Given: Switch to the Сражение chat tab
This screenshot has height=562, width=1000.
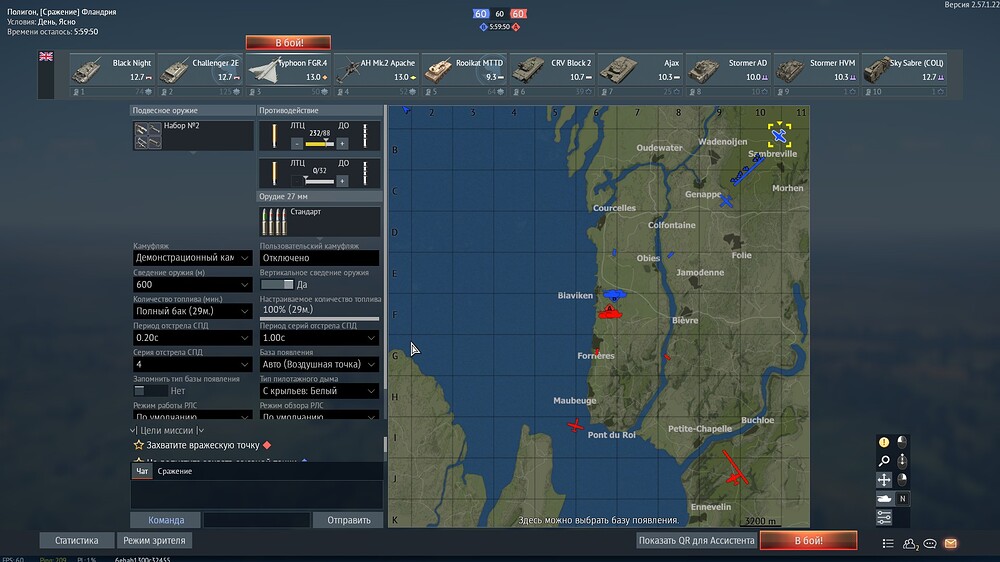Looking at the screenshot, I should 175,471.
